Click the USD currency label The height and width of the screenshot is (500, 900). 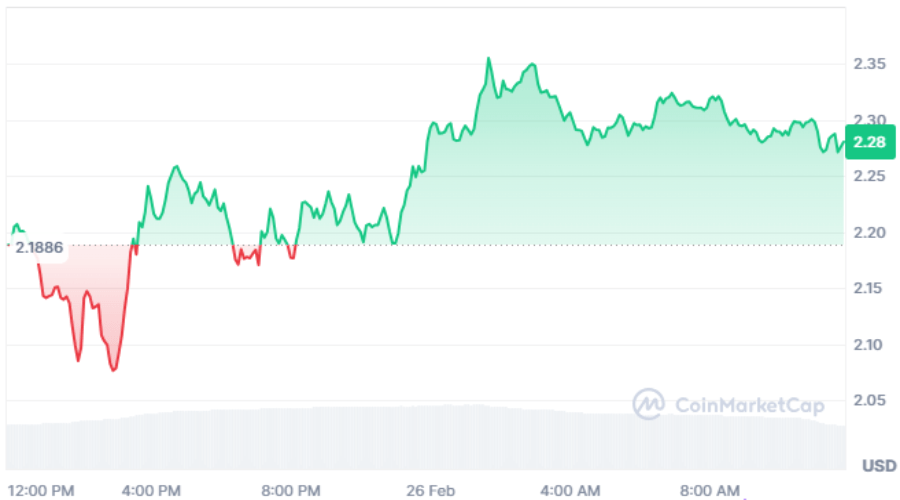[x=879, y=466]
